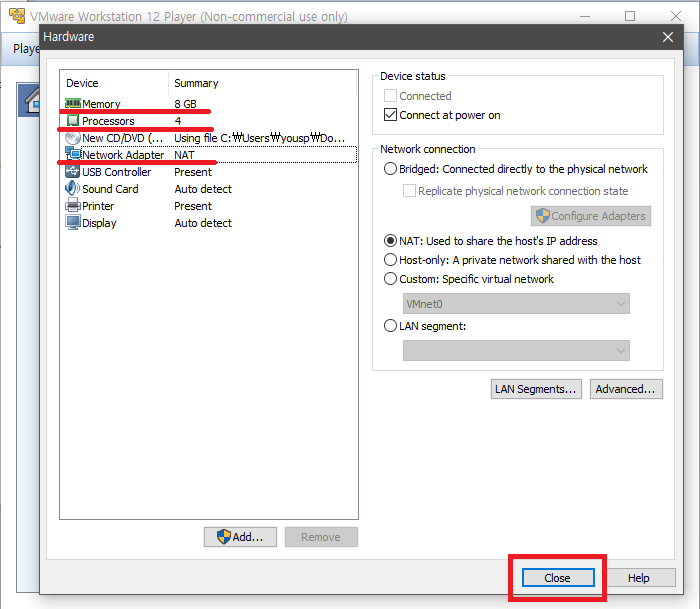Select the Processors device row
Image resolution: width=700 pixels, height=609 pixels.
(x=209, y=121)
